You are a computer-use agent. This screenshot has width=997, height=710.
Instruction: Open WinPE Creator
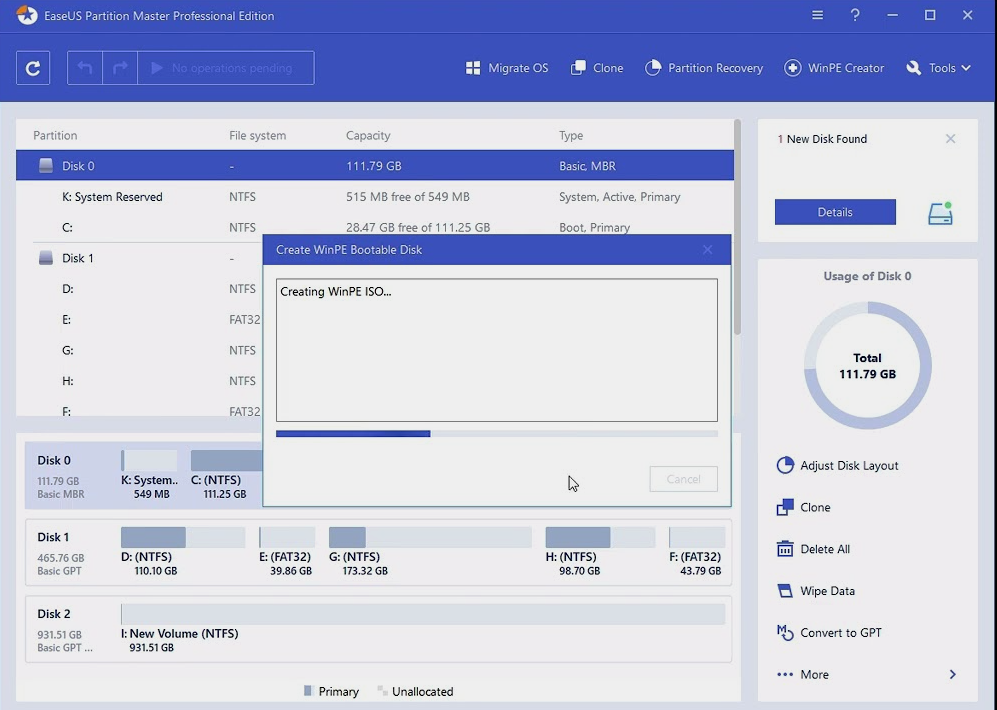(x=834, y=68)
